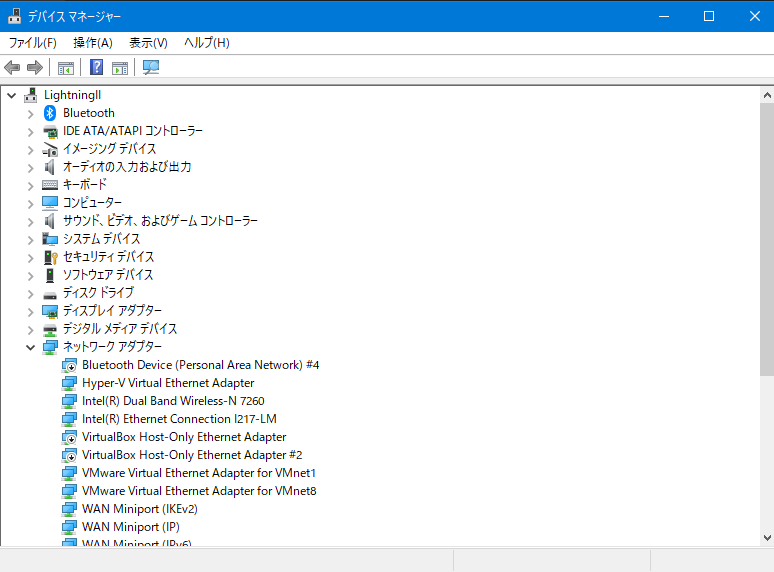Open the ヘルプ(H) menu
Screen dimensions: 774x572
point(207,43)
